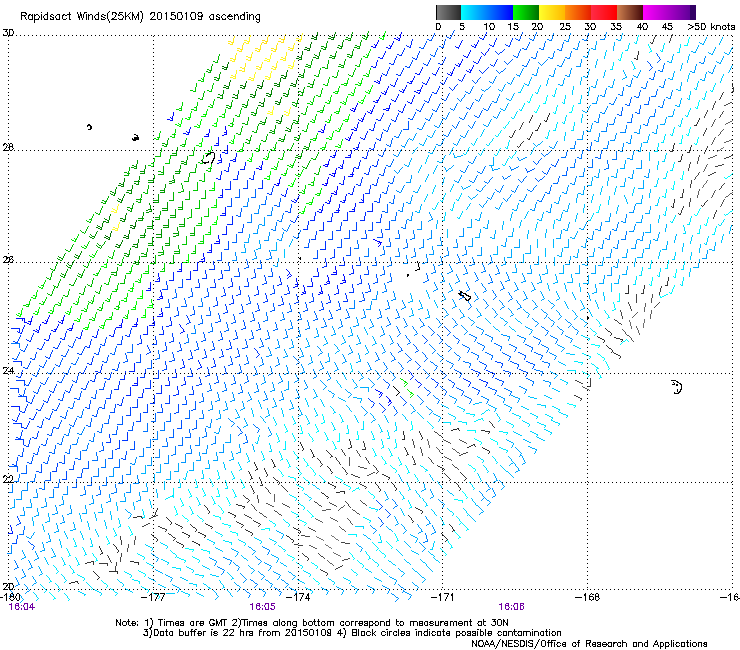Click the "Data buffer is 22 hrs" note line
740x650 pixels.
coord(352,633)
